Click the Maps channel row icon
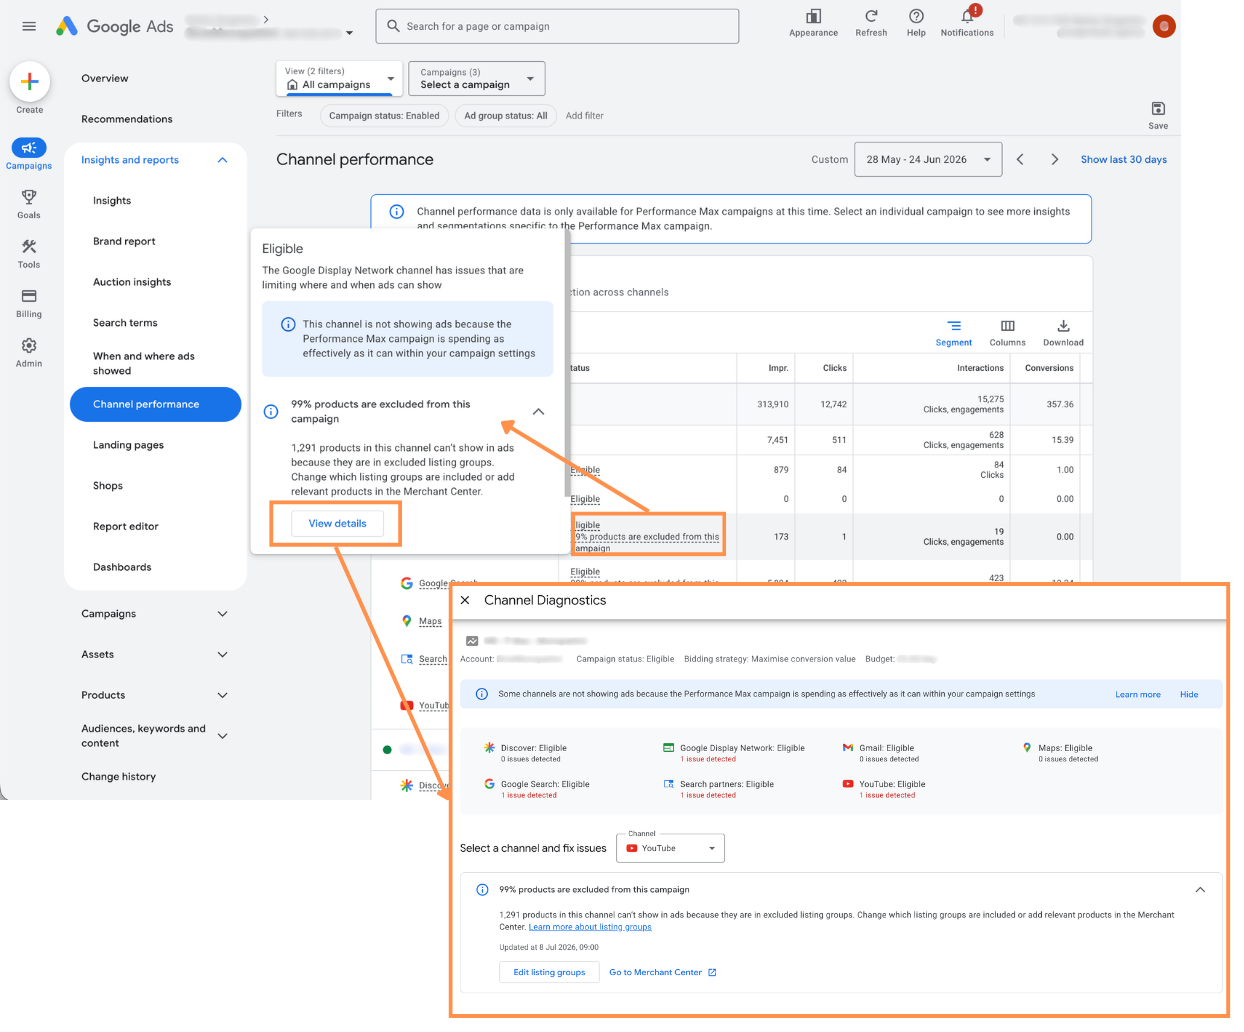 [407, 621]
